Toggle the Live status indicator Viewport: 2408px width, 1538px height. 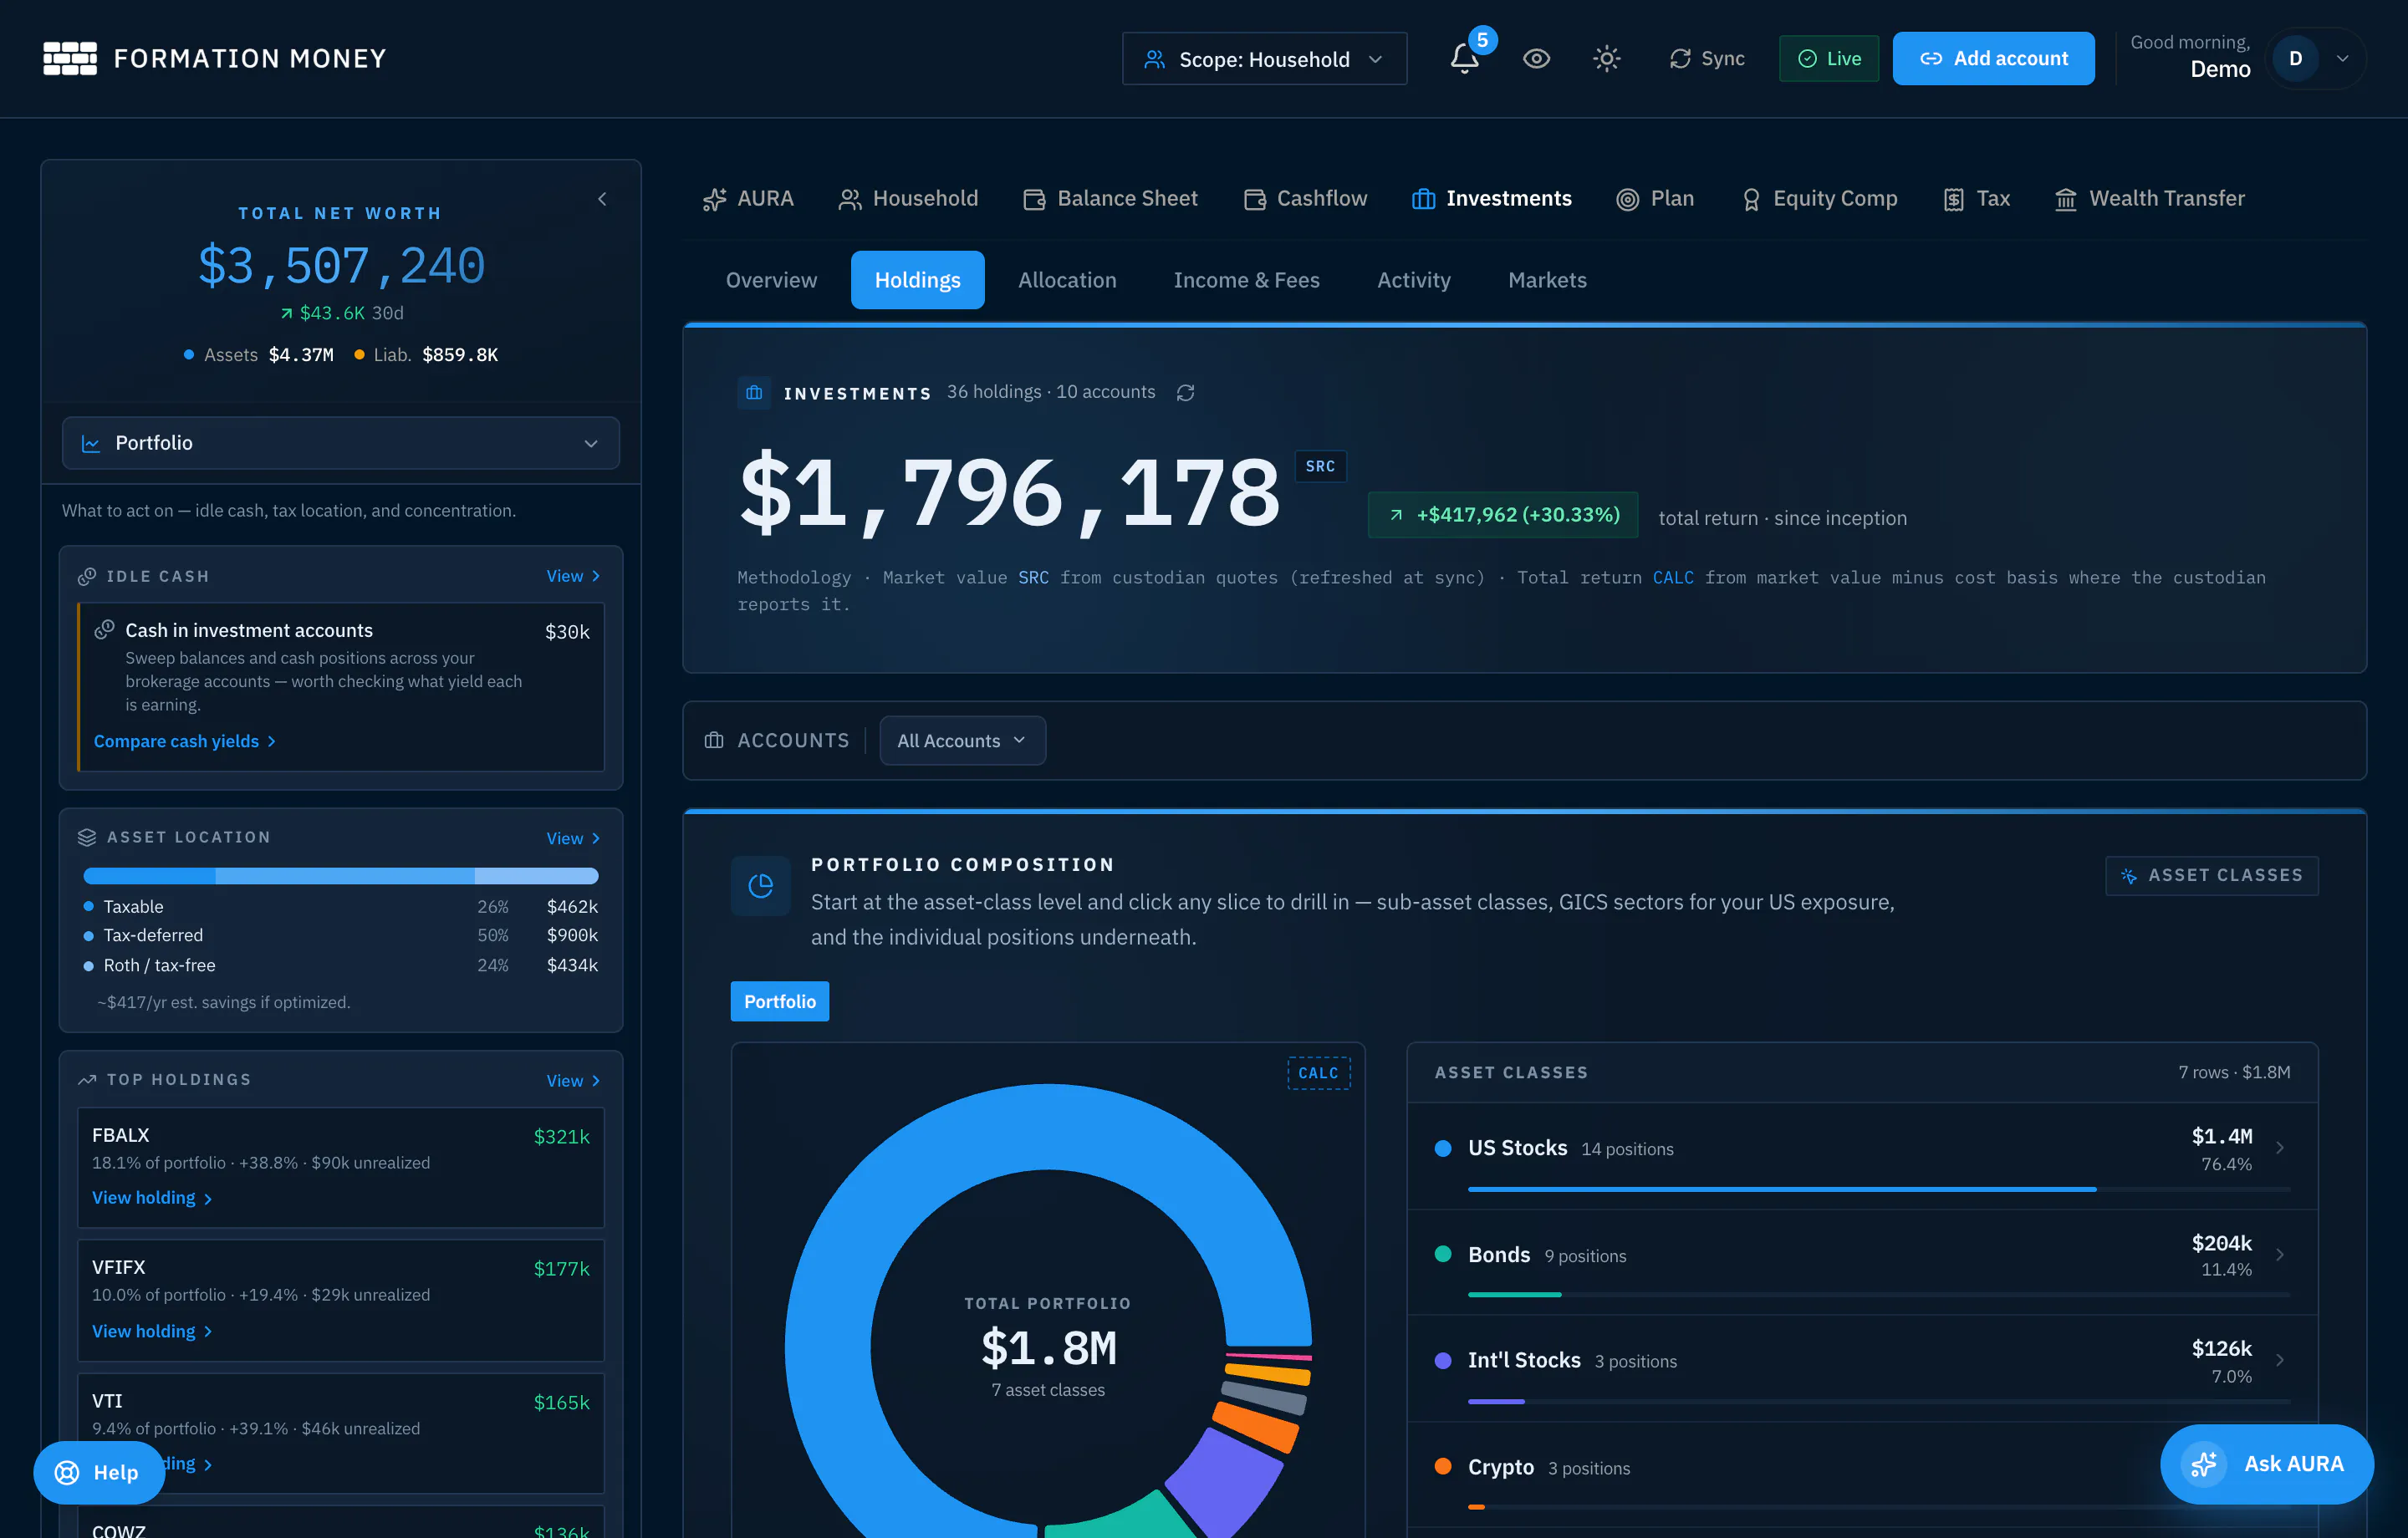[x=1828, y=58]
